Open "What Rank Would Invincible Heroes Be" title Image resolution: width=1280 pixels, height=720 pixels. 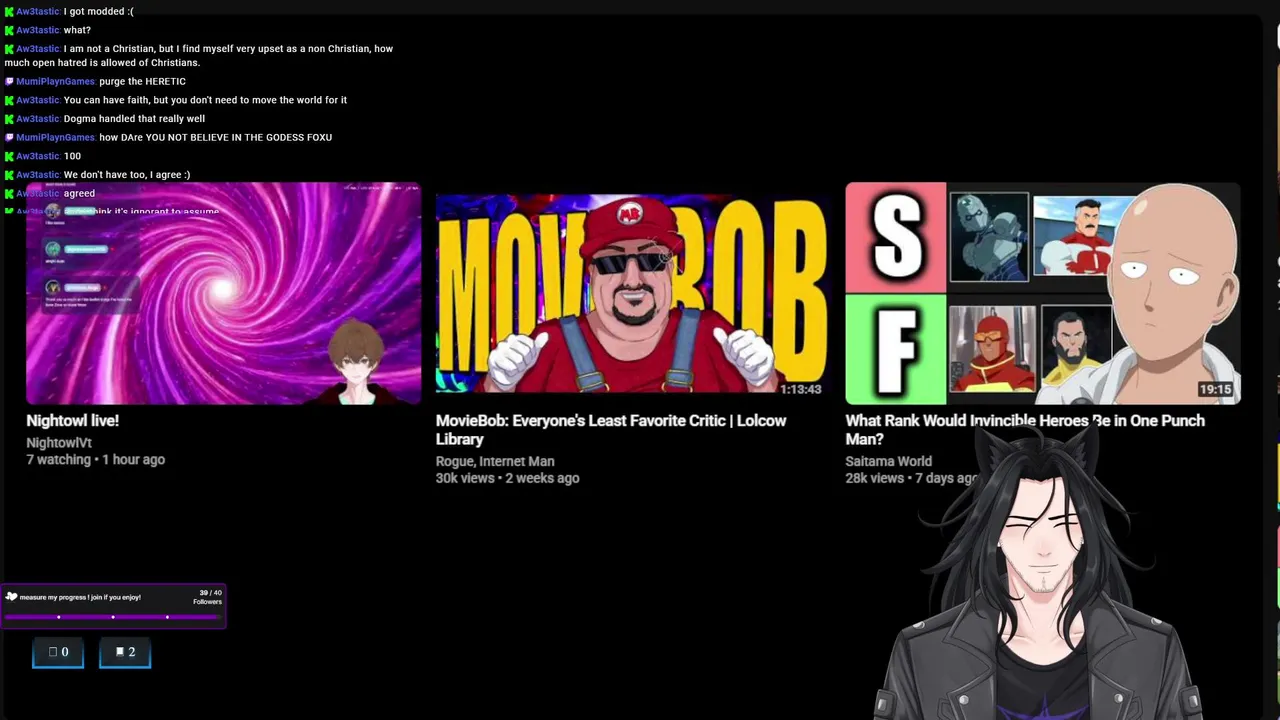(1025, 430)
